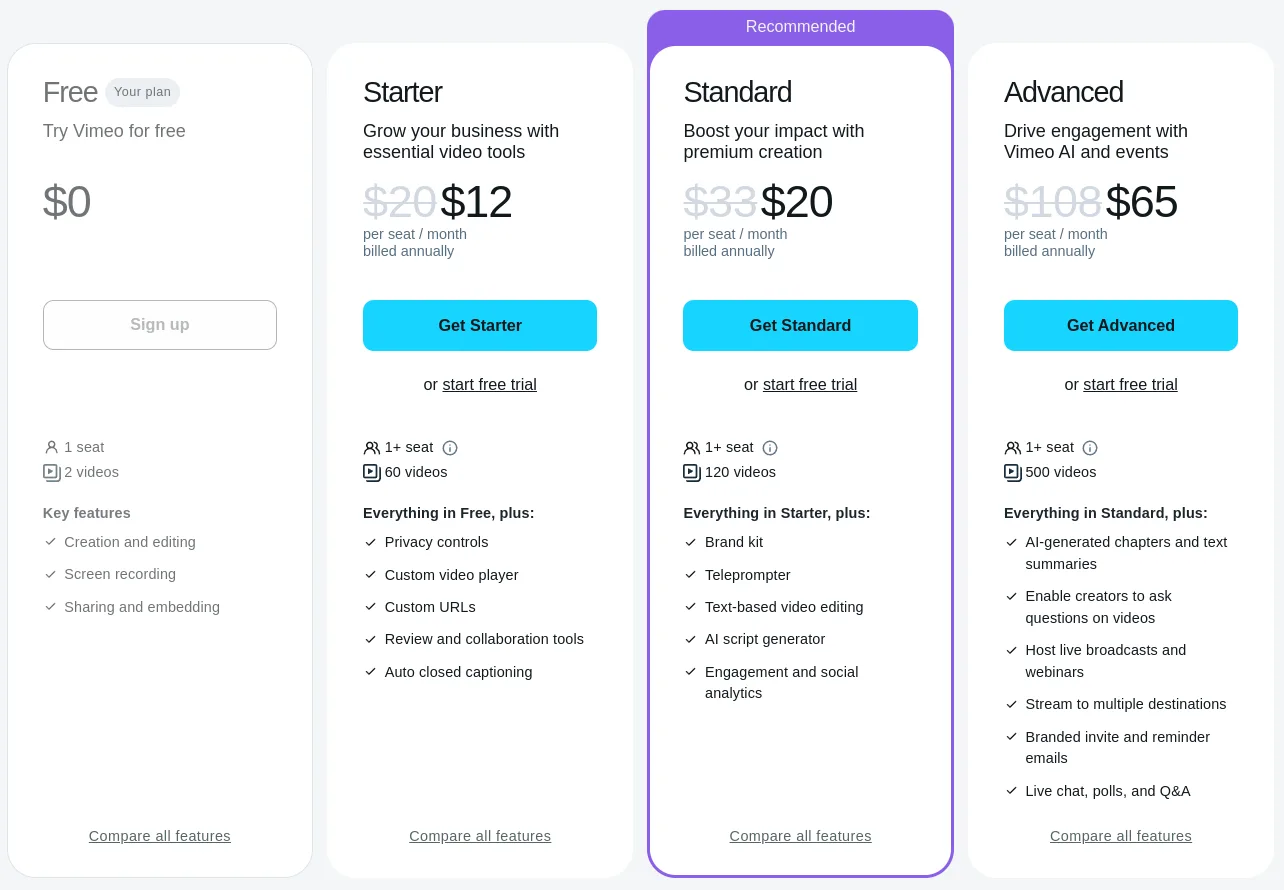This screenshot has height=890, width=1284.
Task: Open Compare all features under Starter plan
Action: tap(480, 836)
